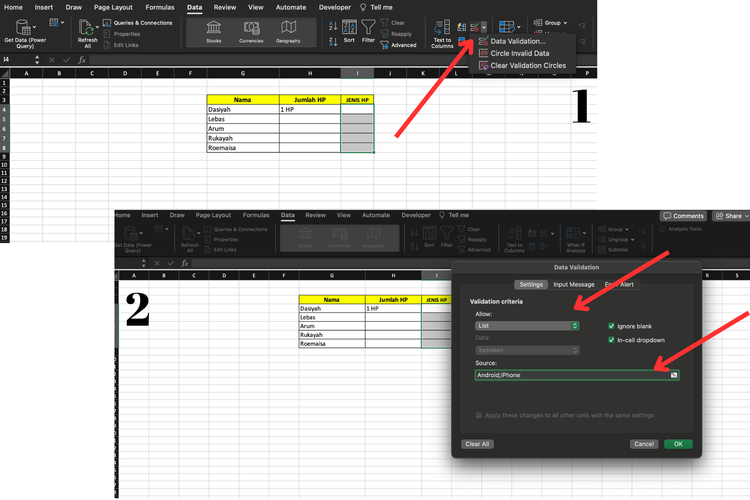Click What-If Analysis icon in upper window
750x500 pixels.
(x=506, y=27)
